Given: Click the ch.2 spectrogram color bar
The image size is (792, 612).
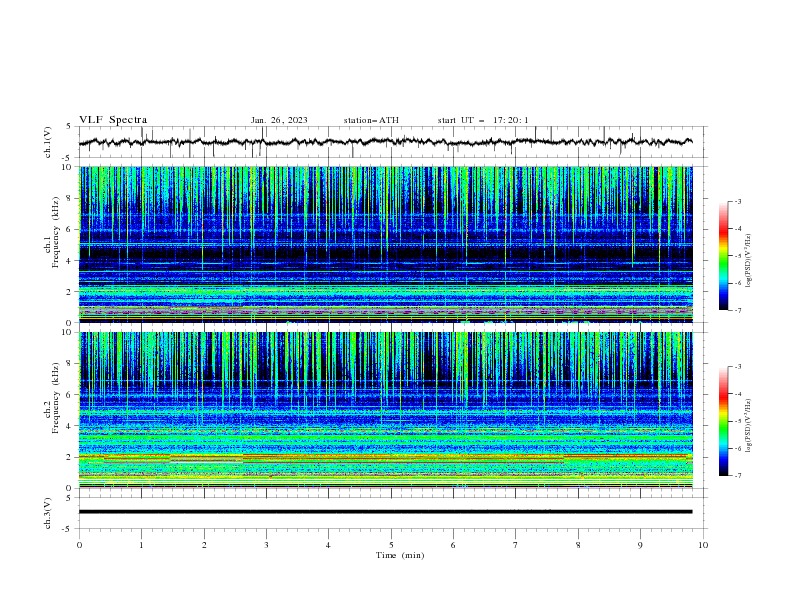Looking at the screenshot, I should pyautogui.click(x=724, y=421).
